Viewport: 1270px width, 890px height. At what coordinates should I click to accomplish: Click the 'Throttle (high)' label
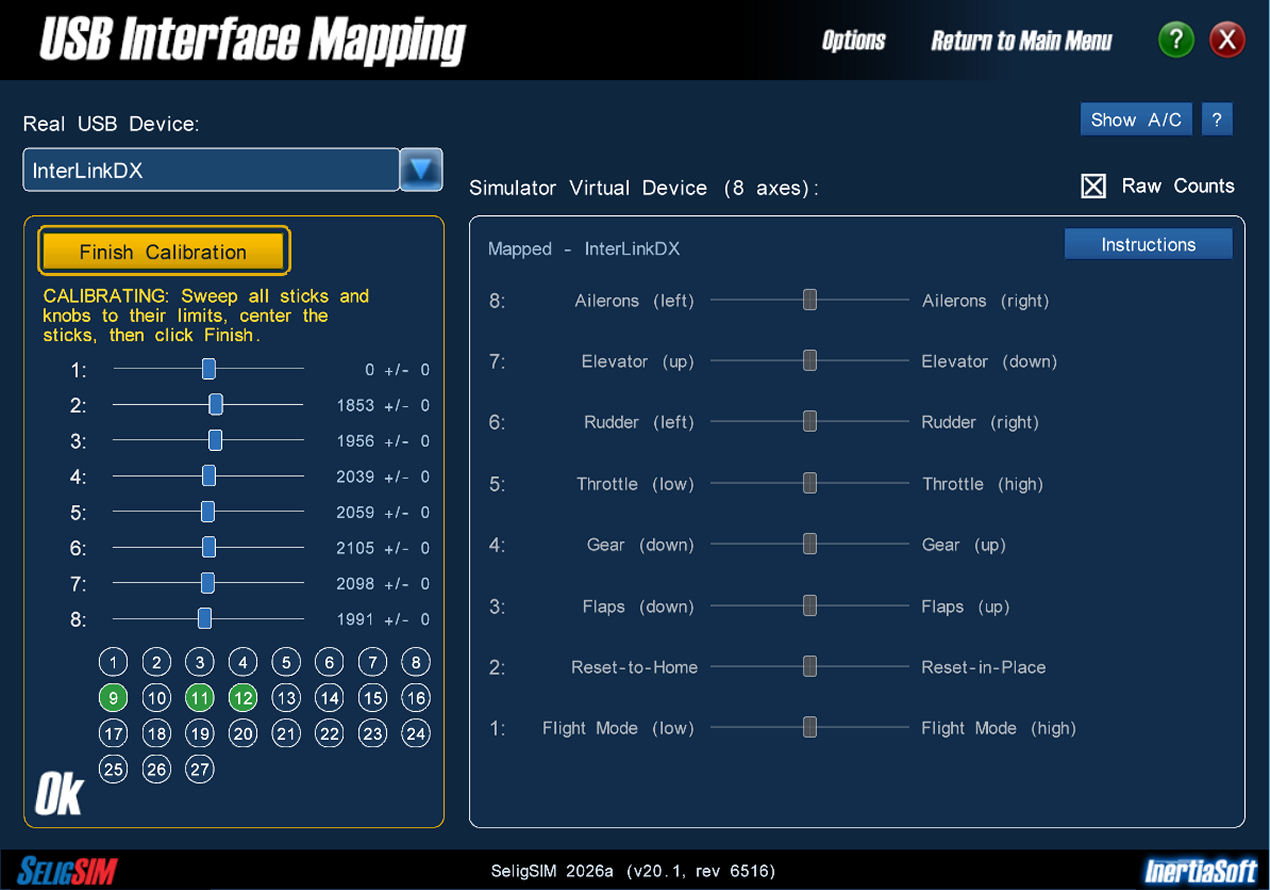click(x=982, y=484)
